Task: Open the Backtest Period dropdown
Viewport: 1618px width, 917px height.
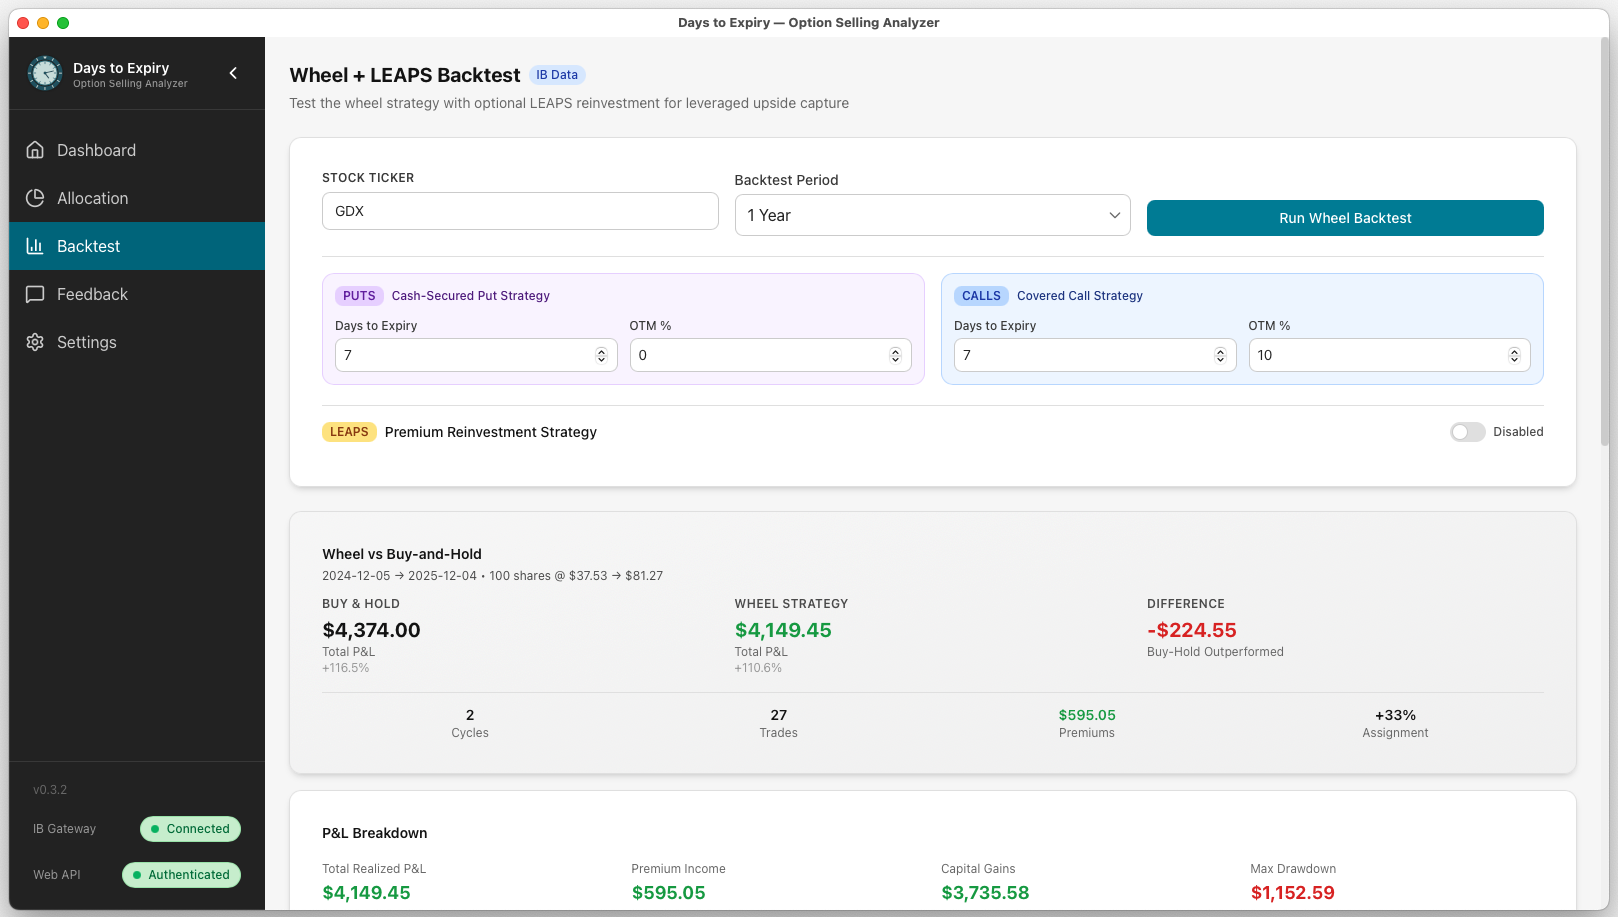Action: 932,215
